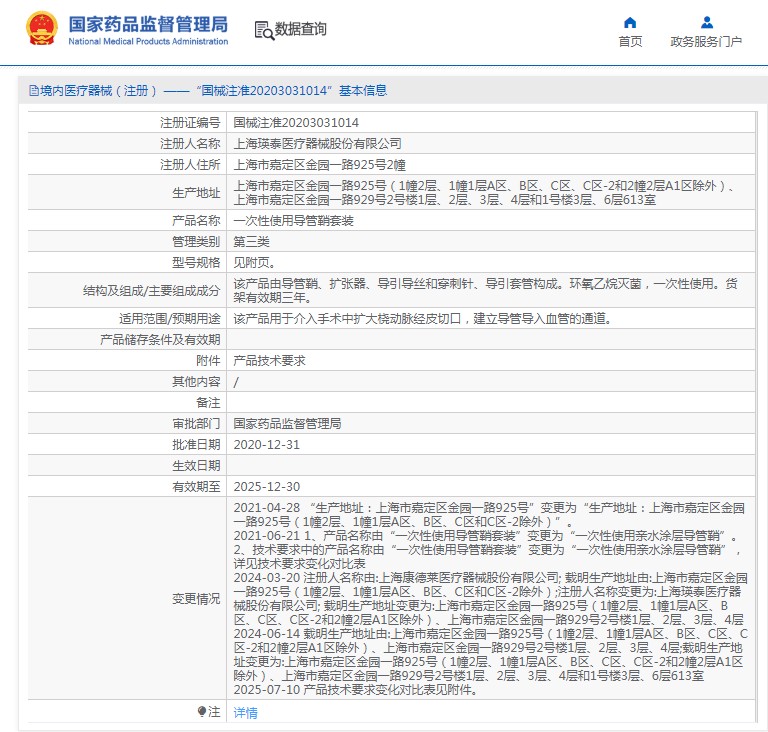Screen dimensions: 768x732
Task: Click the national emblem logo
Action: (x=42, y=29)
